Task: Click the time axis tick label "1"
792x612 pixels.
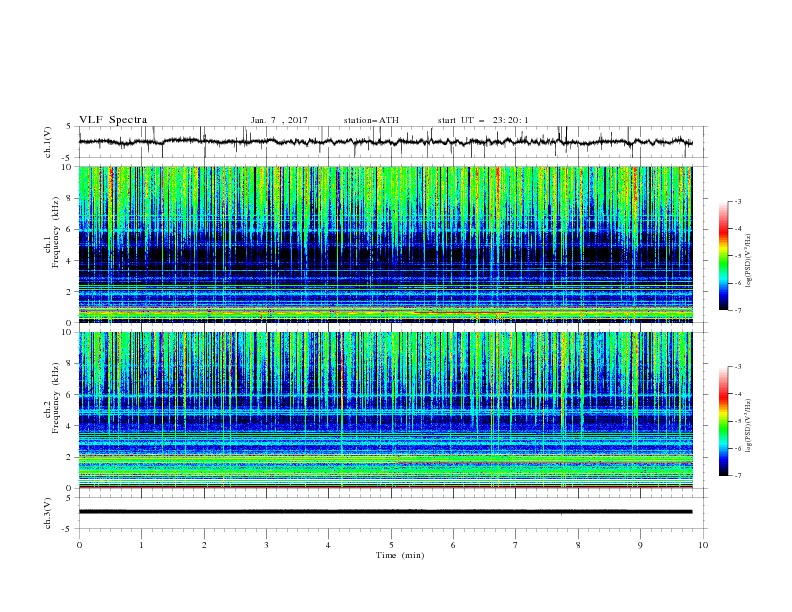Action: coord(141,545)
